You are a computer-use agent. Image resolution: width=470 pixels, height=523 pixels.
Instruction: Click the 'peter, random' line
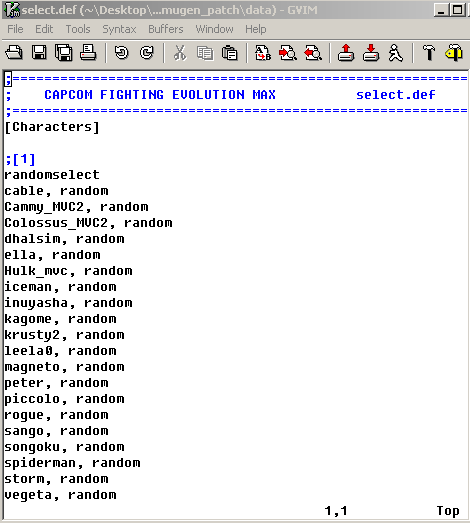[x=56, y=383]
